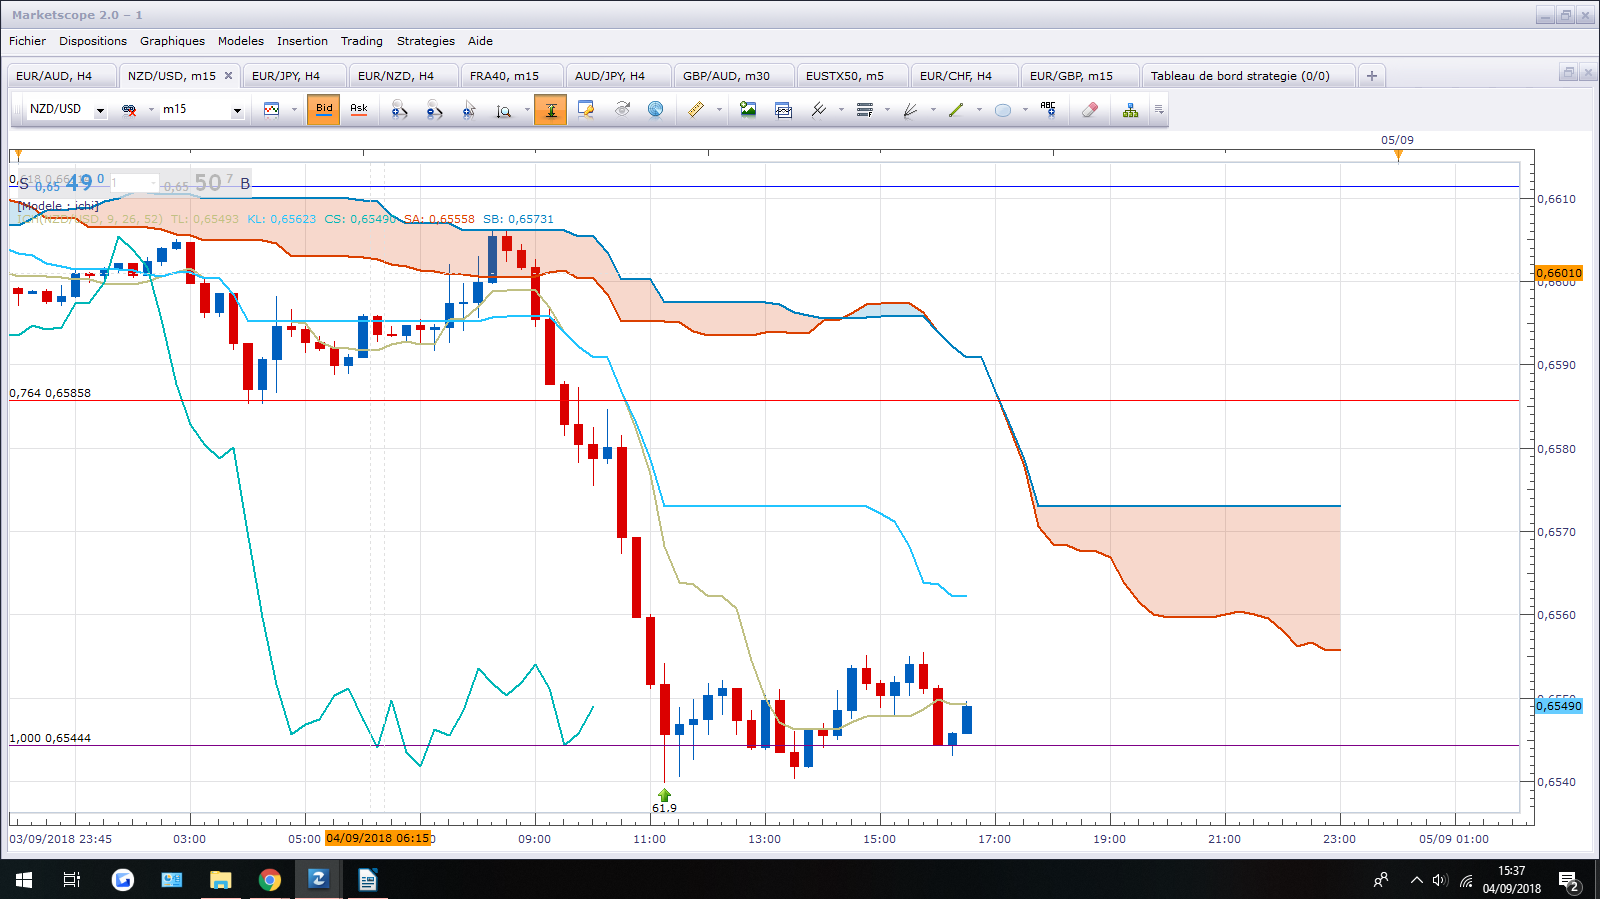1600x899 pixels.
Task: Click the S sell price button on chart
Action: click(61, 183)
